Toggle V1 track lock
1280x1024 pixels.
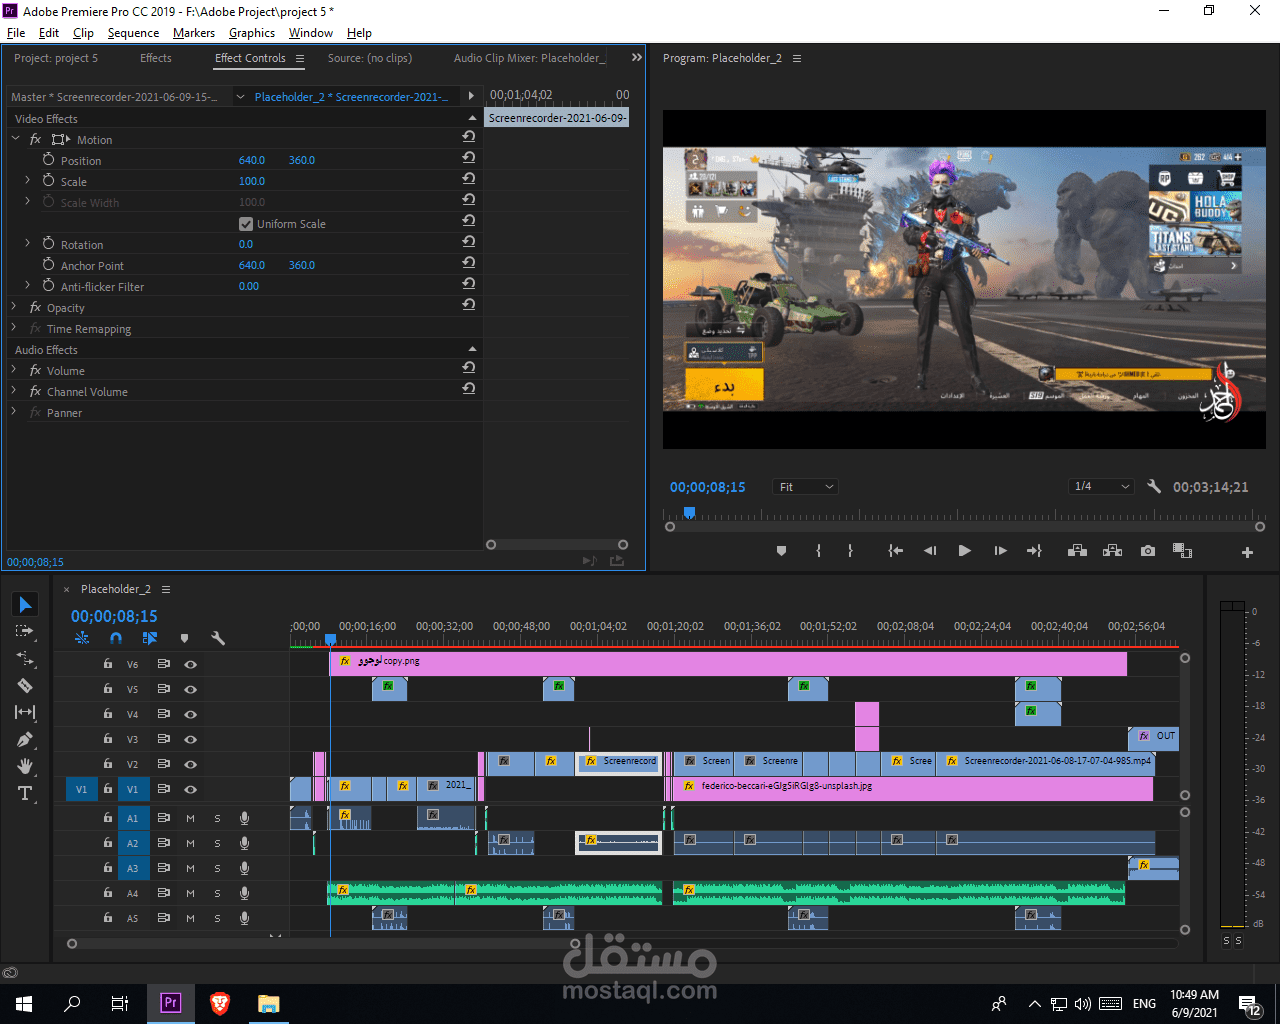click(108, 789)
